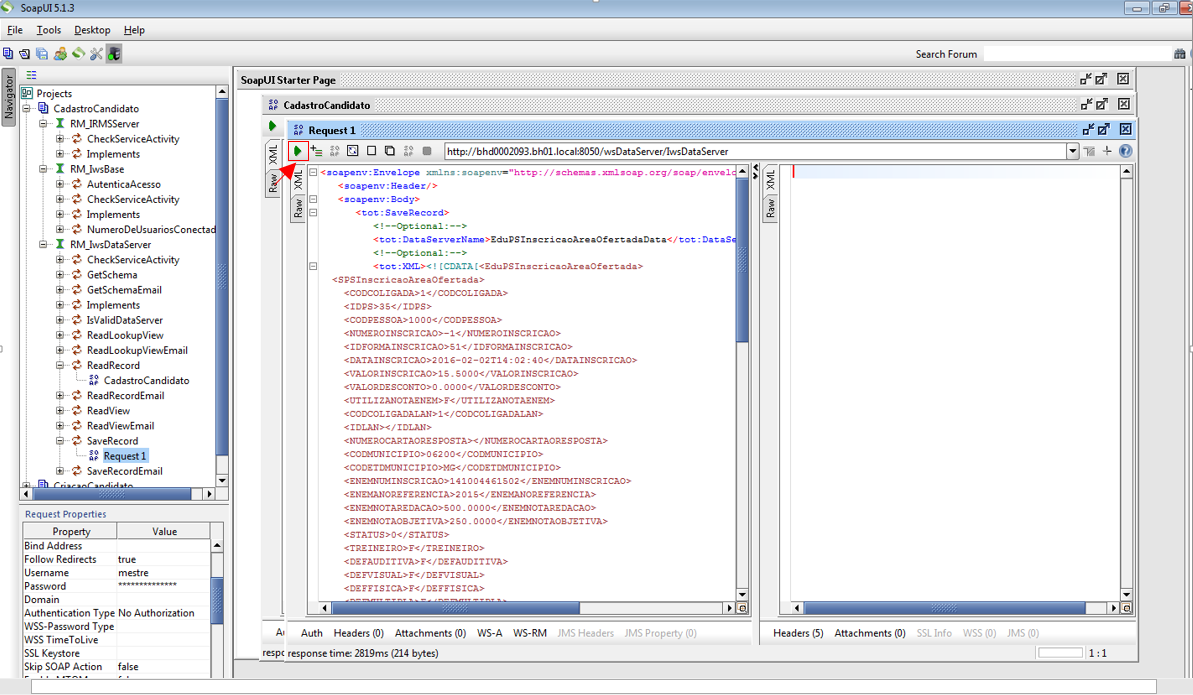Click the response editor text area
1193x695 pixels.
[955, 381]
